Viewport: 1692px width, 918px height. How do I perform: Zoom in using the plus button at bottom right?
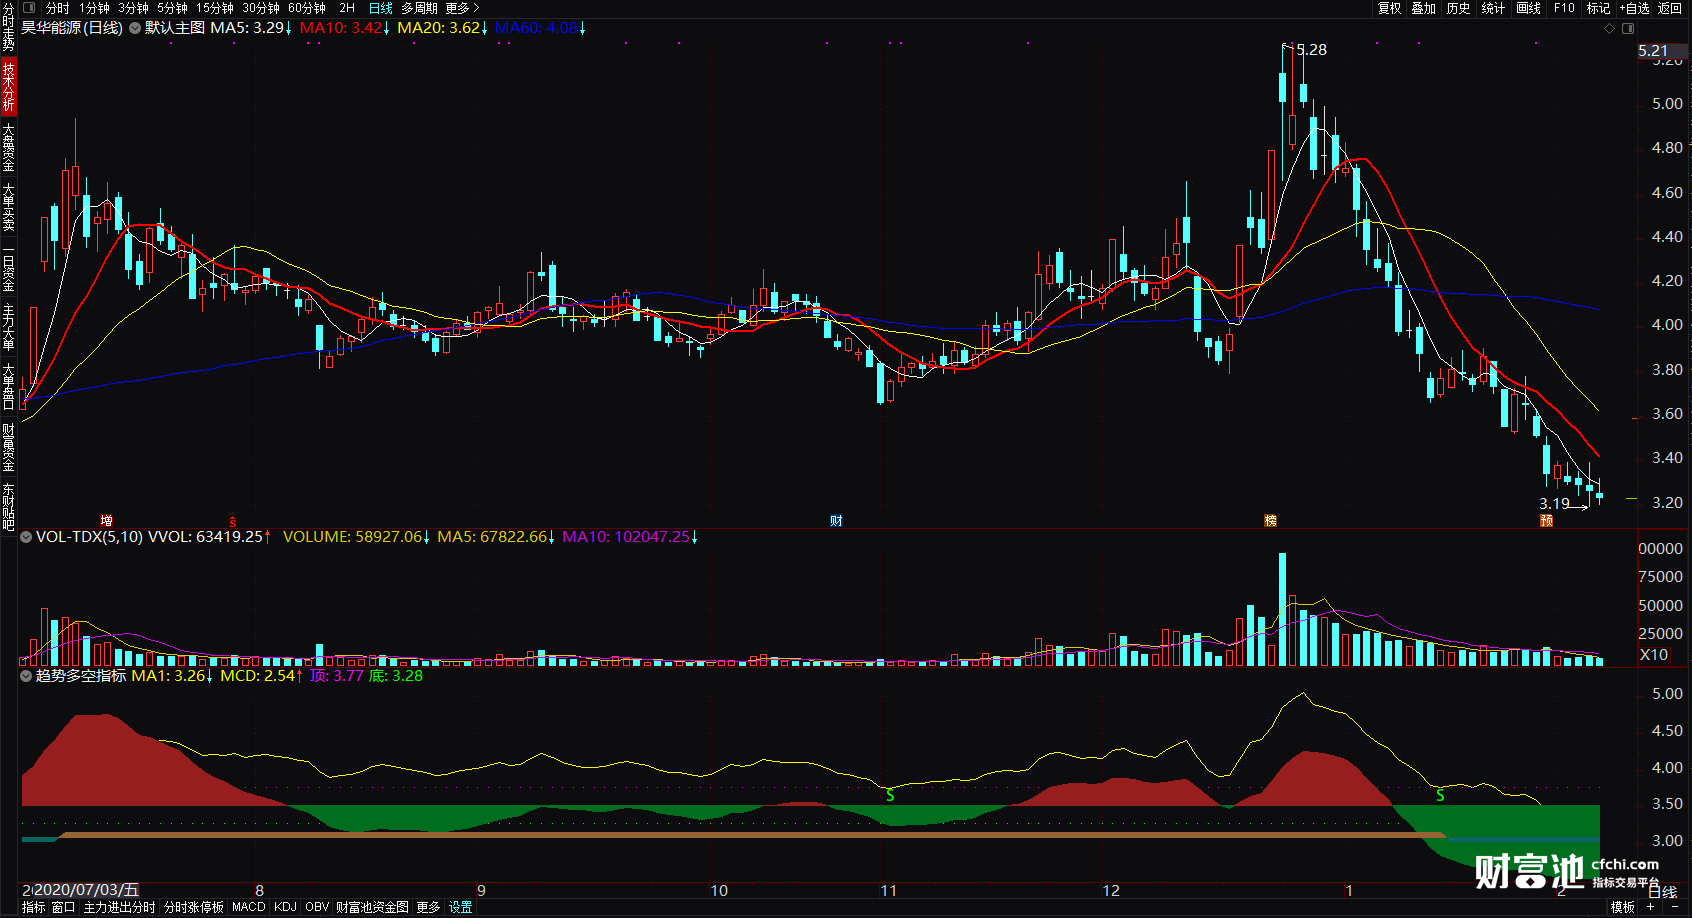(x=1651, y=907)
